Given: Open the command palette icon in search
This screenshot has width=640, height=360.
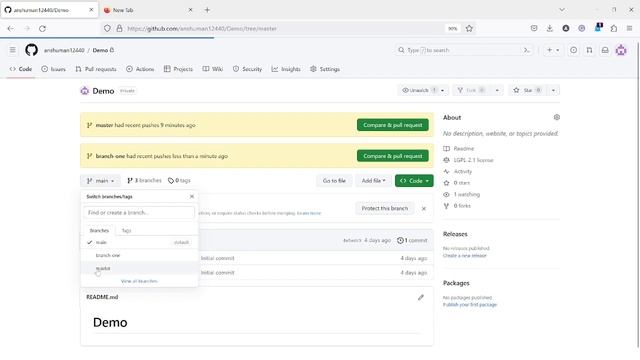Looking at the screenshot, I should point(527,50).
